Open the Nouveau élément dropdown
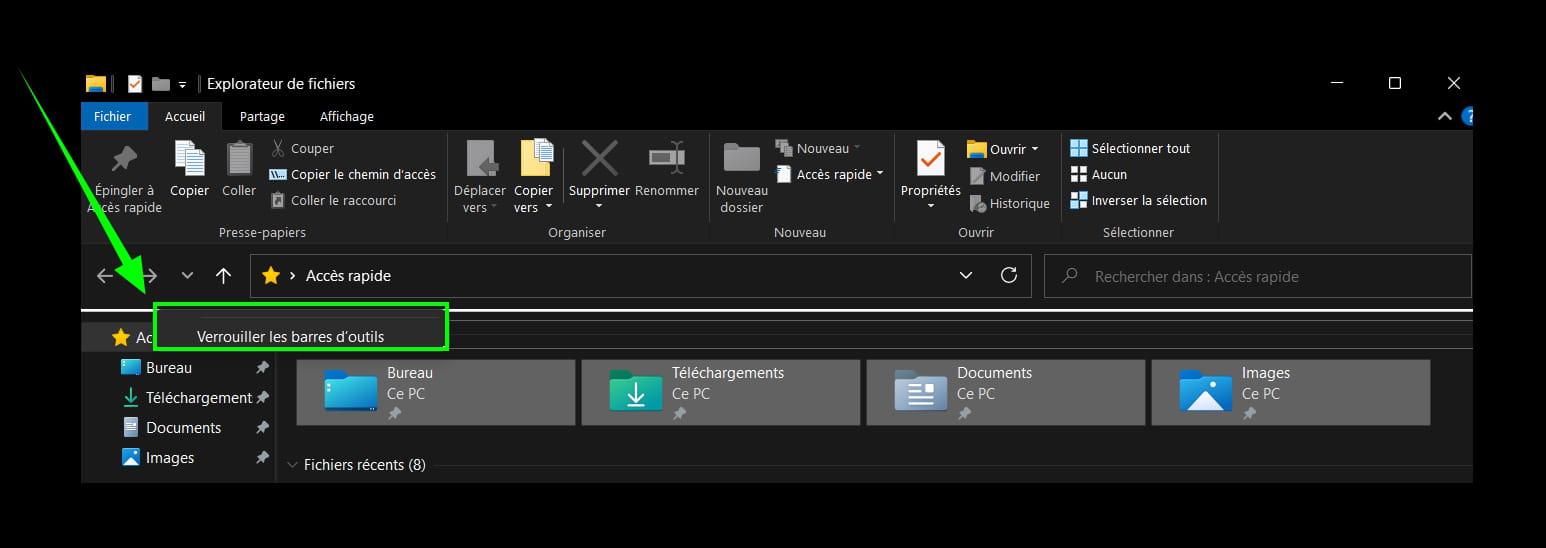The width and height of the screenshot is (1546, 548). click(x=818, y=148)
